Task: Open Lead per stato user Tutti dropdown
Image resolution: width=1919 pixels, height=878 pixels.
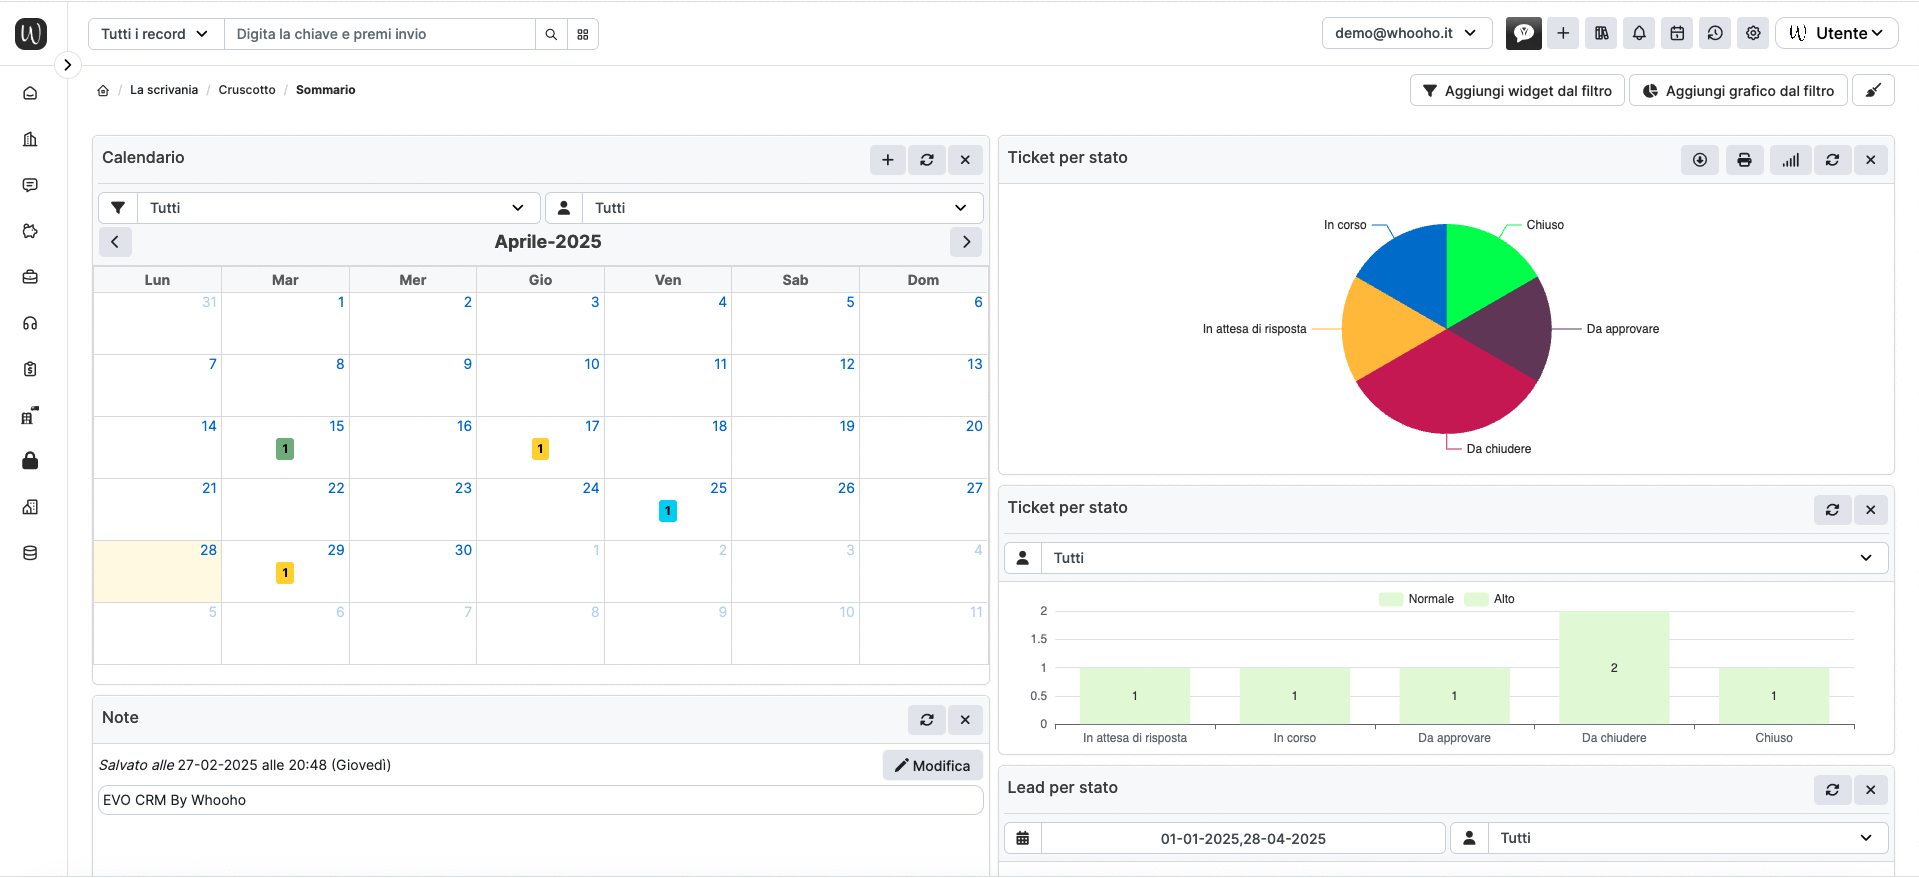Action: tap(1688, 838)
